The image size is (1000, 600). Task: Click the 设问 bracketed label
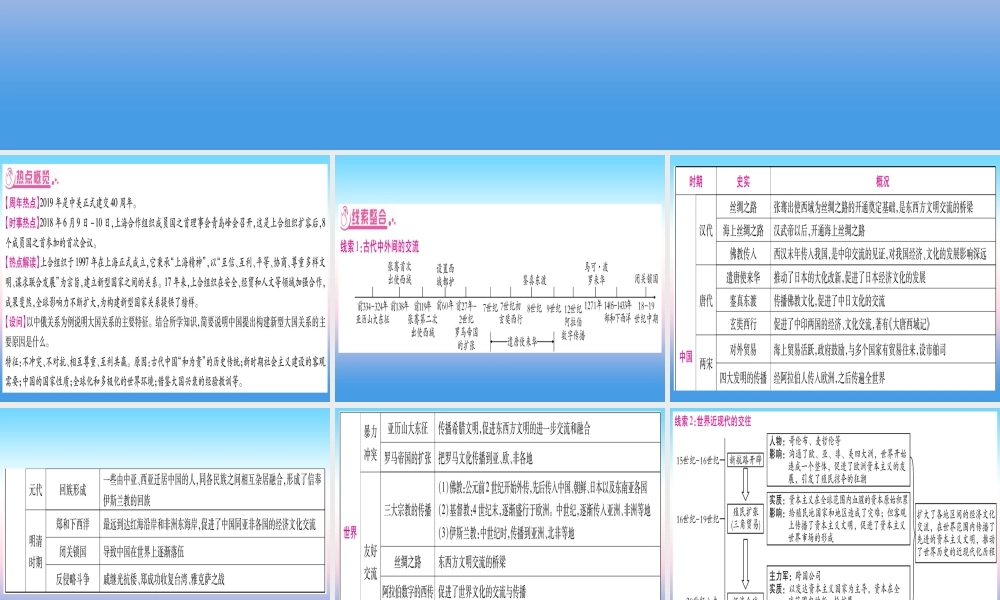[17, 321]
